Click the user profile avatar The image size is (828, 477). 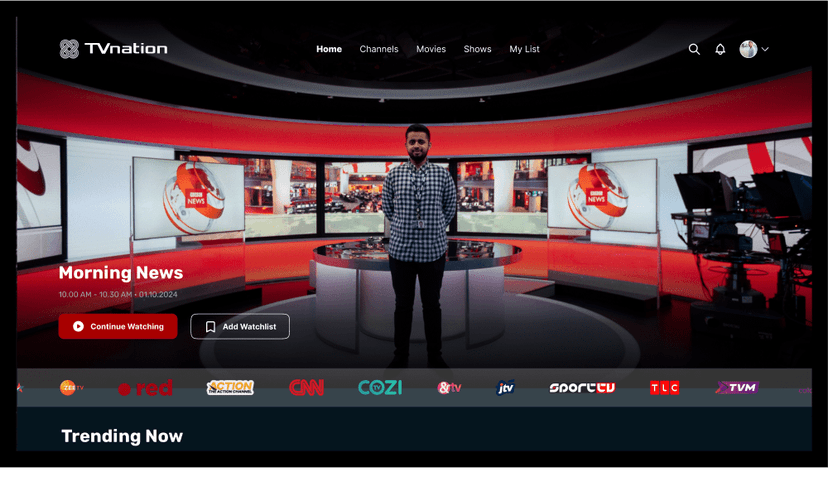point(748,49)
